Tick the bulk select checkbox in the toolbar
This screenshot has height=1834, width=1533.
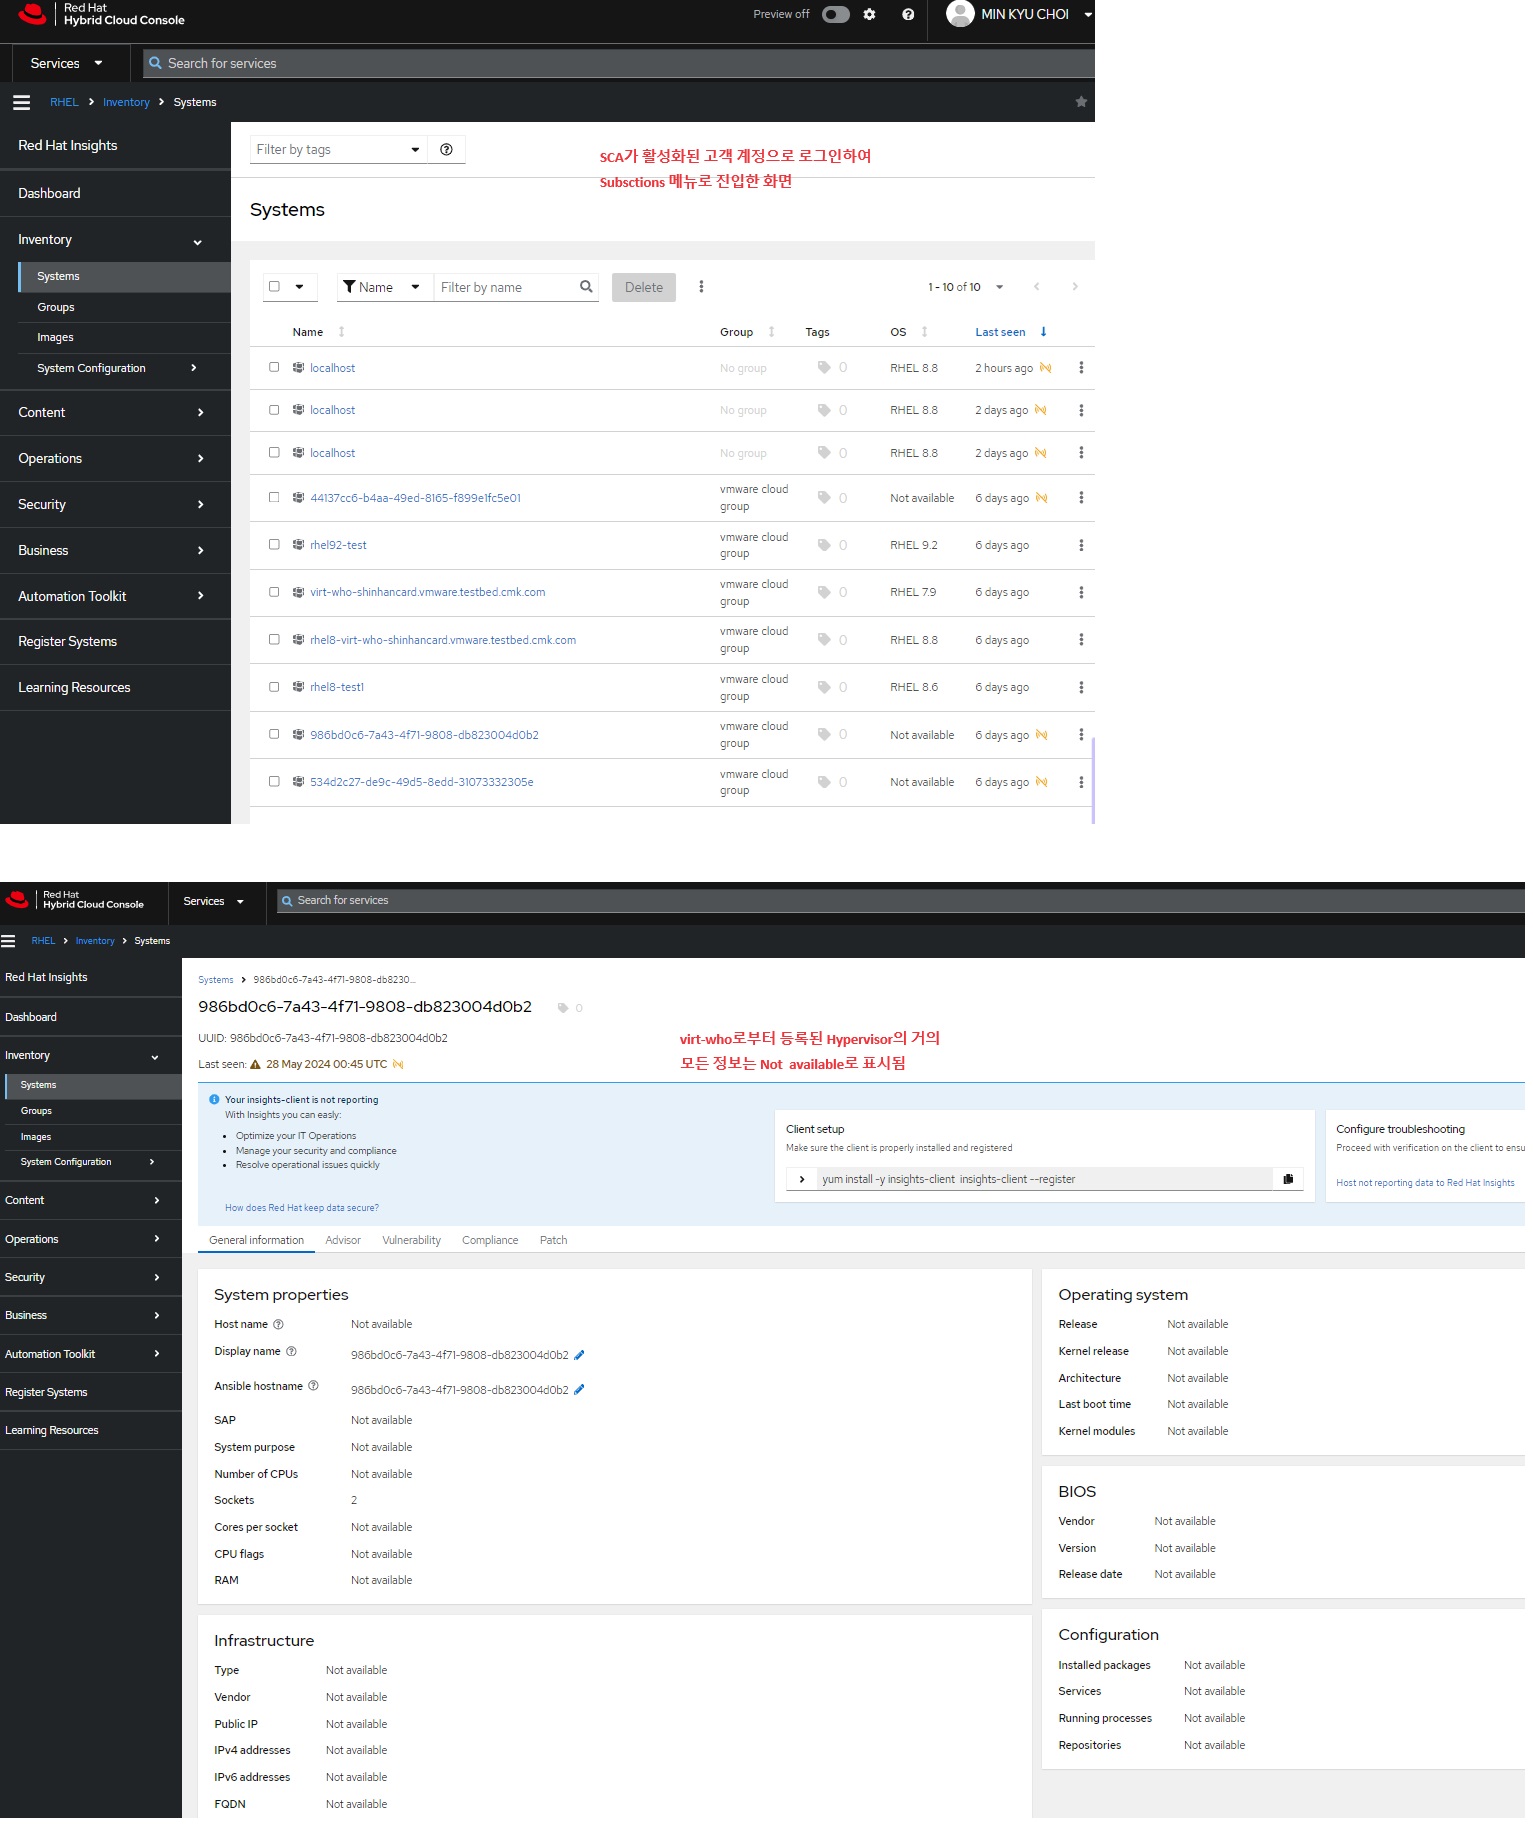274,286
